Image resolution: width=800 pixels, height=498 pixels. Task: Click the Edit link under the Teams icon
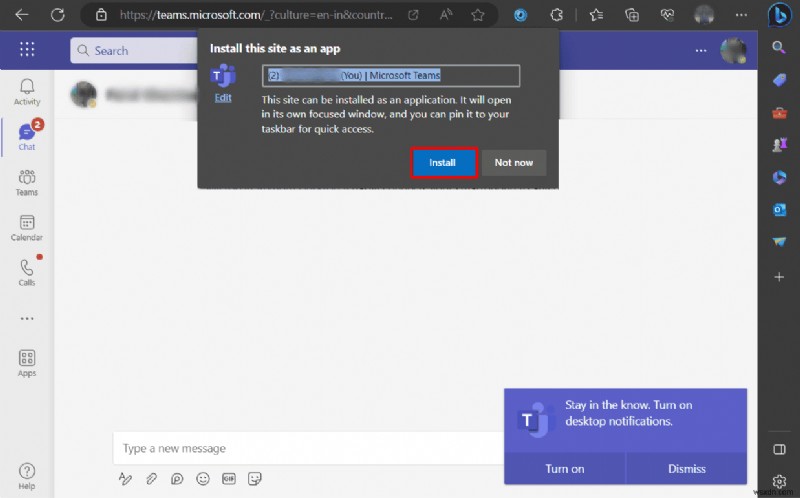click(223, 98)
